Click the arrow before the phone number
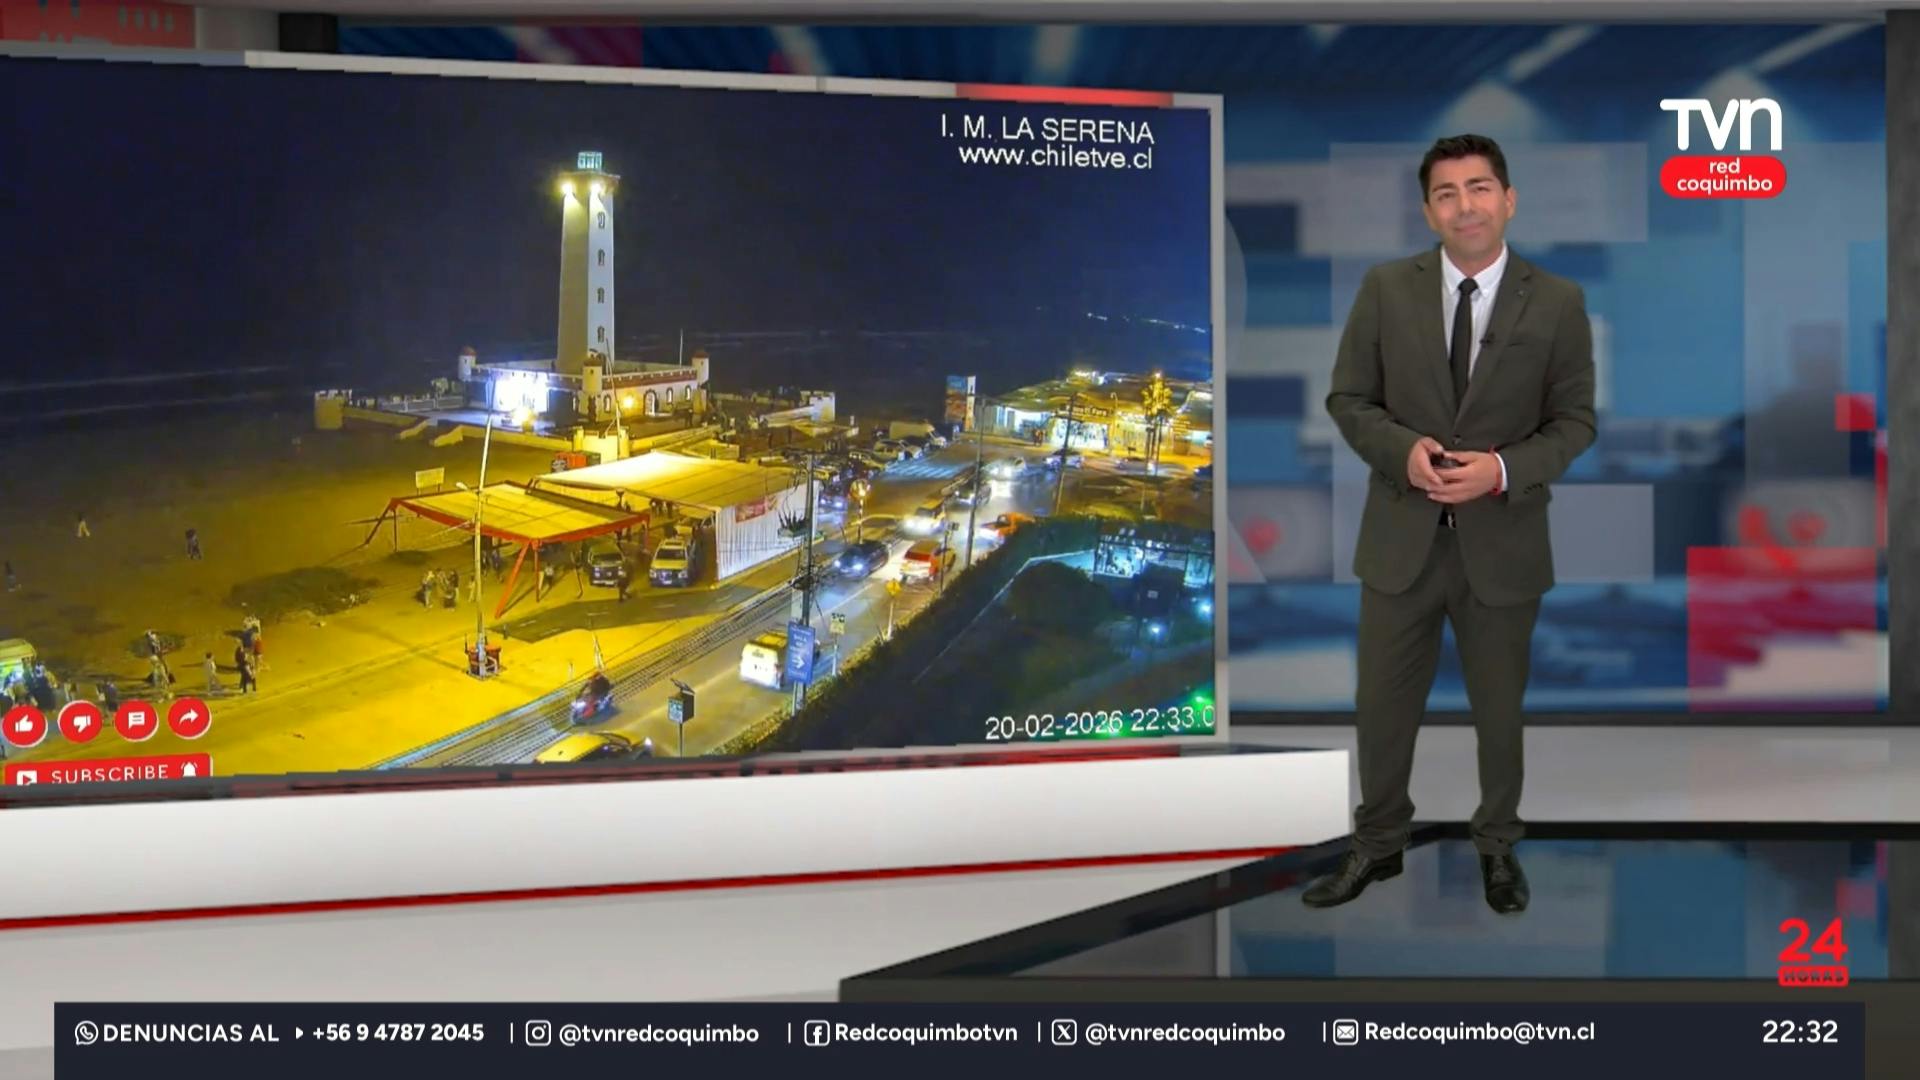Viewport: 1920px width, 1080px height. [299, 1033]
